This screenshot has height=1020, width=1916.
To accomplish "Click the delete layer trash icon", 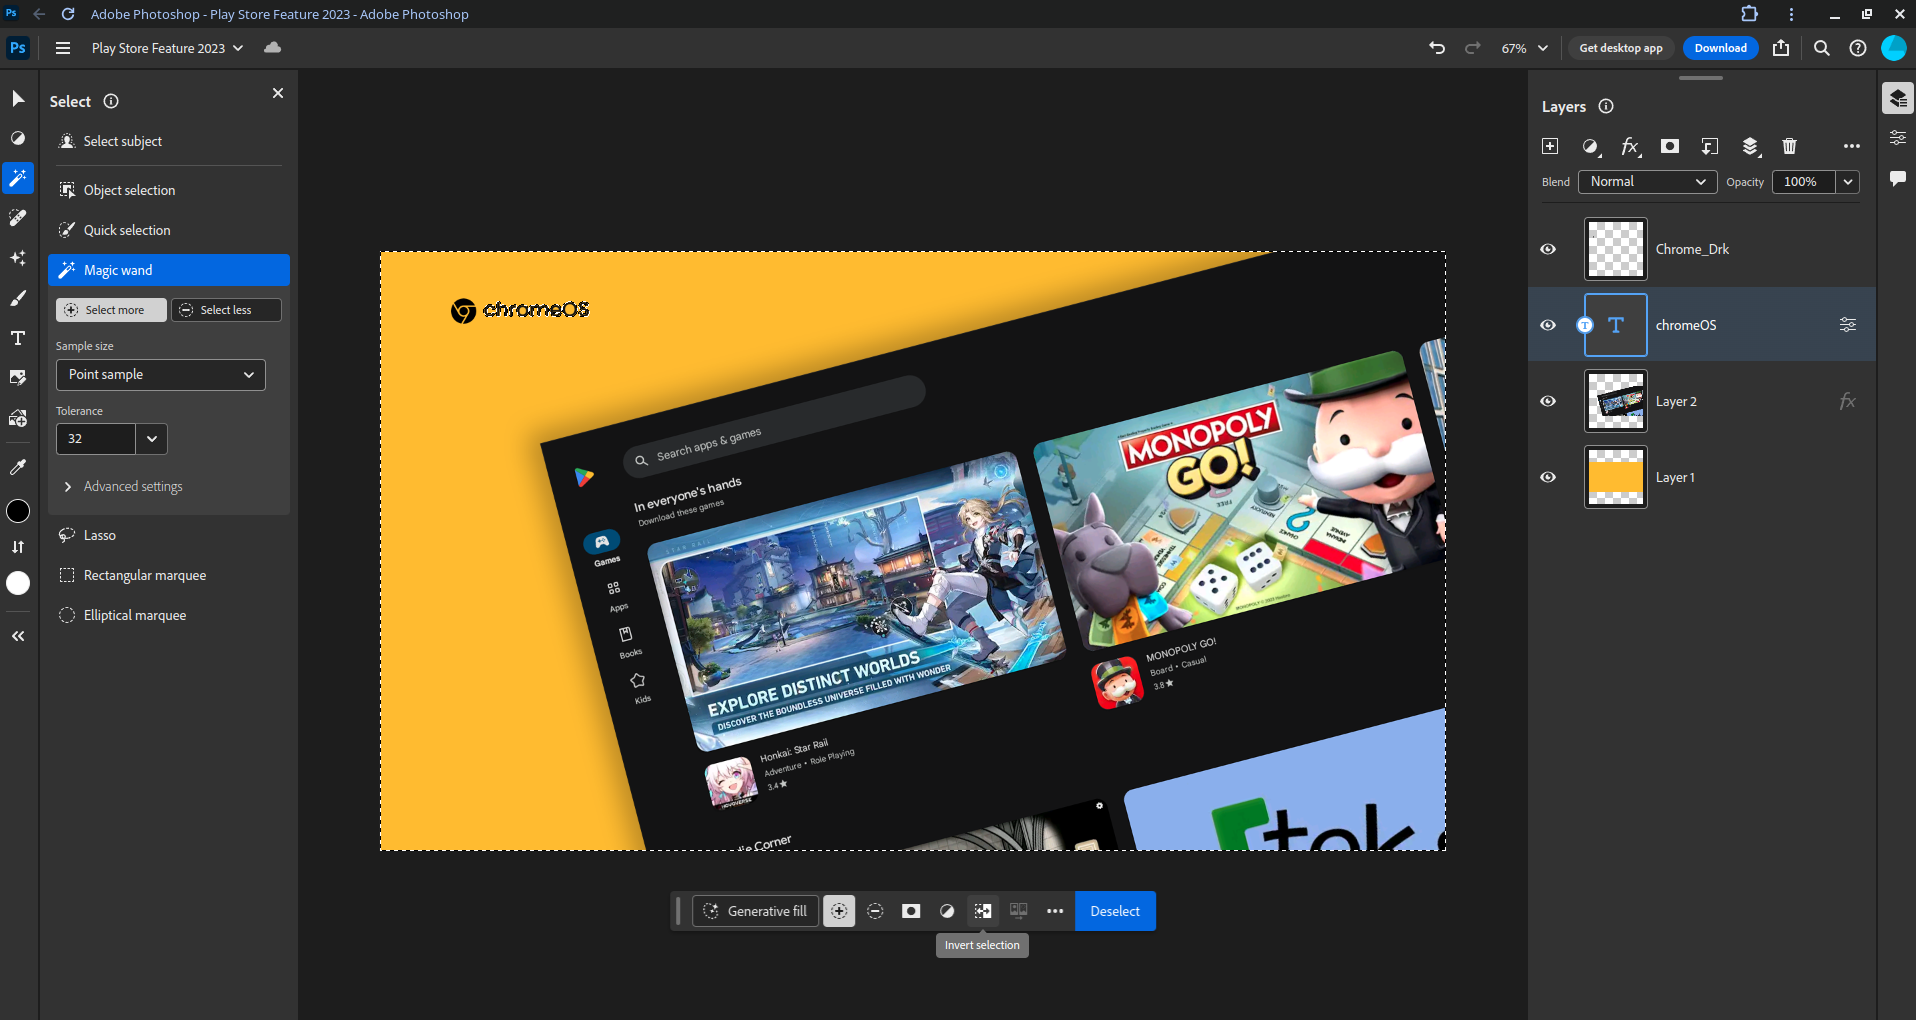I will coord(1789,146).
